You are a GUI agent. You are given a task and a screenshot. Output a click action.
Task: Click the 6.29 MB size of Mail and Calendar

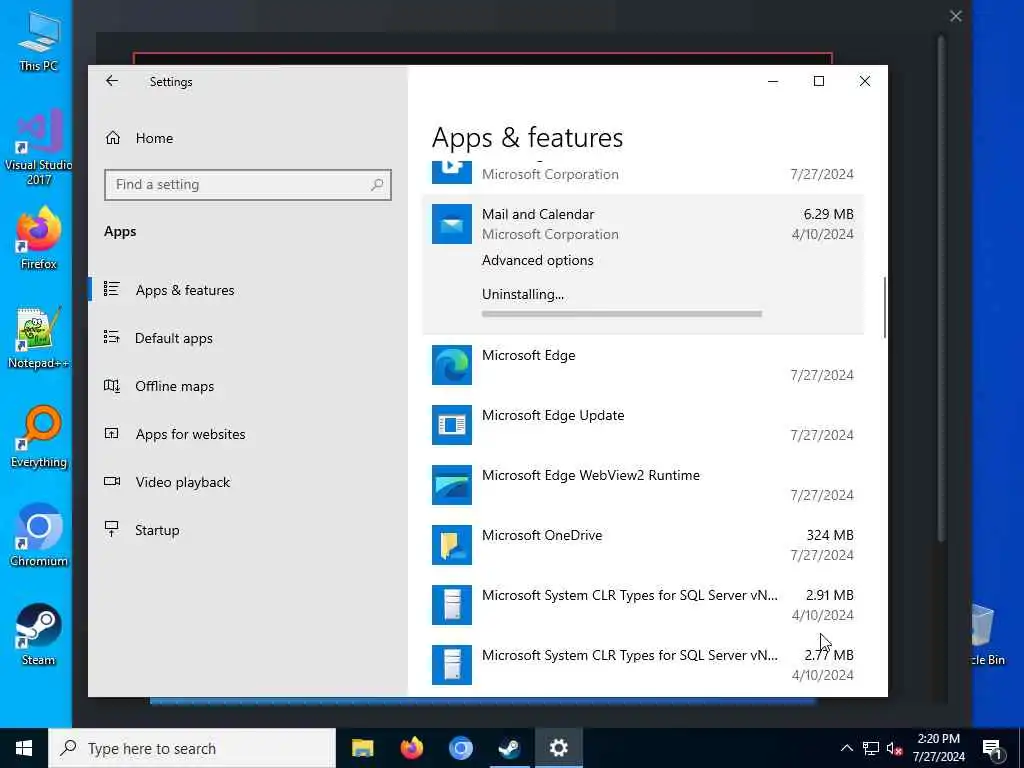point(828,214)
